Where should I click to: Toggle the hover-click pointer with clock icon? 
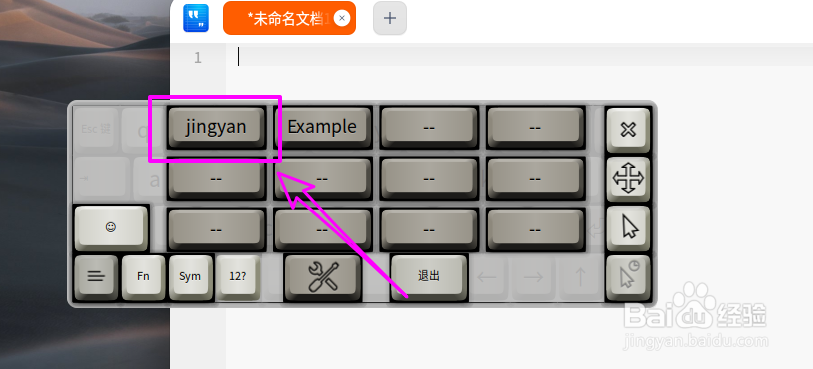click(628, 277)
